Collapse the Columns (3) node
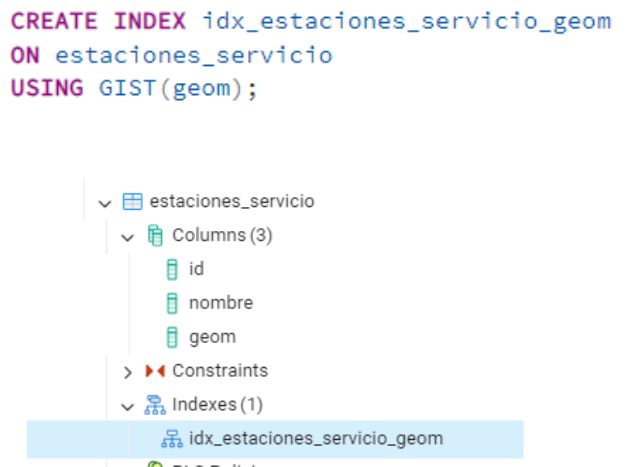The height and width of the screenshot is (467, 631). coord(128,236)
